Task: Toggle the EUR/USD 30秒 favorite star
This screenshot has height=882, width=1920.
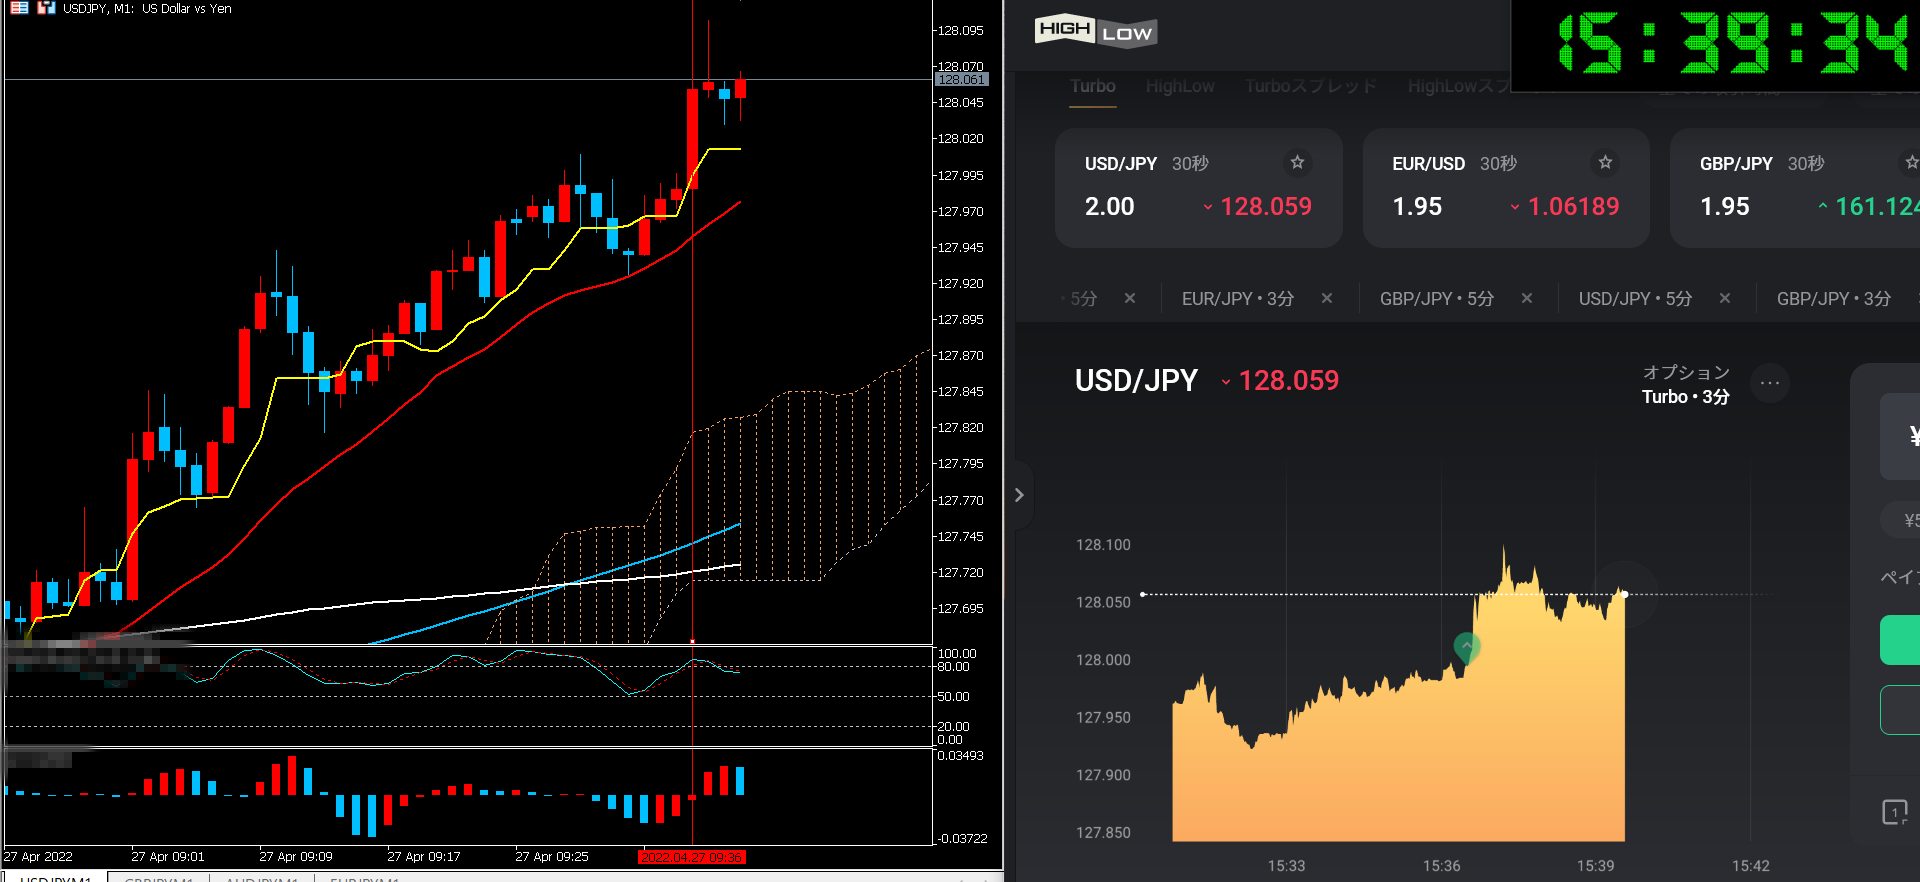Action: (x=1605, y=162)
